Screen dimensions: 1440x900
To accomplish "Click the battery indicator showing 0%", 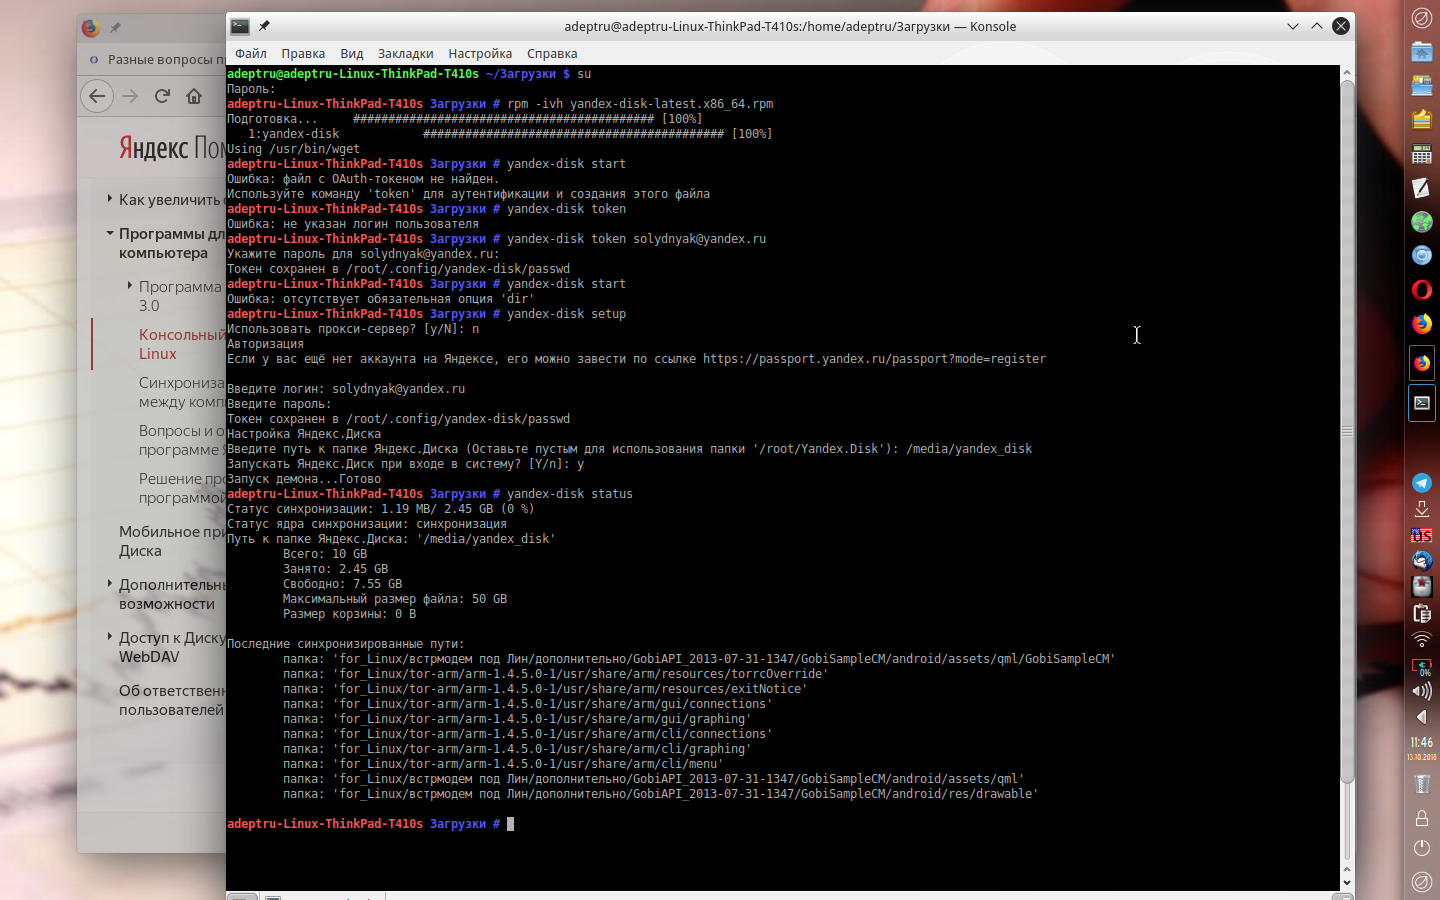I will (x=1421, y=666).
